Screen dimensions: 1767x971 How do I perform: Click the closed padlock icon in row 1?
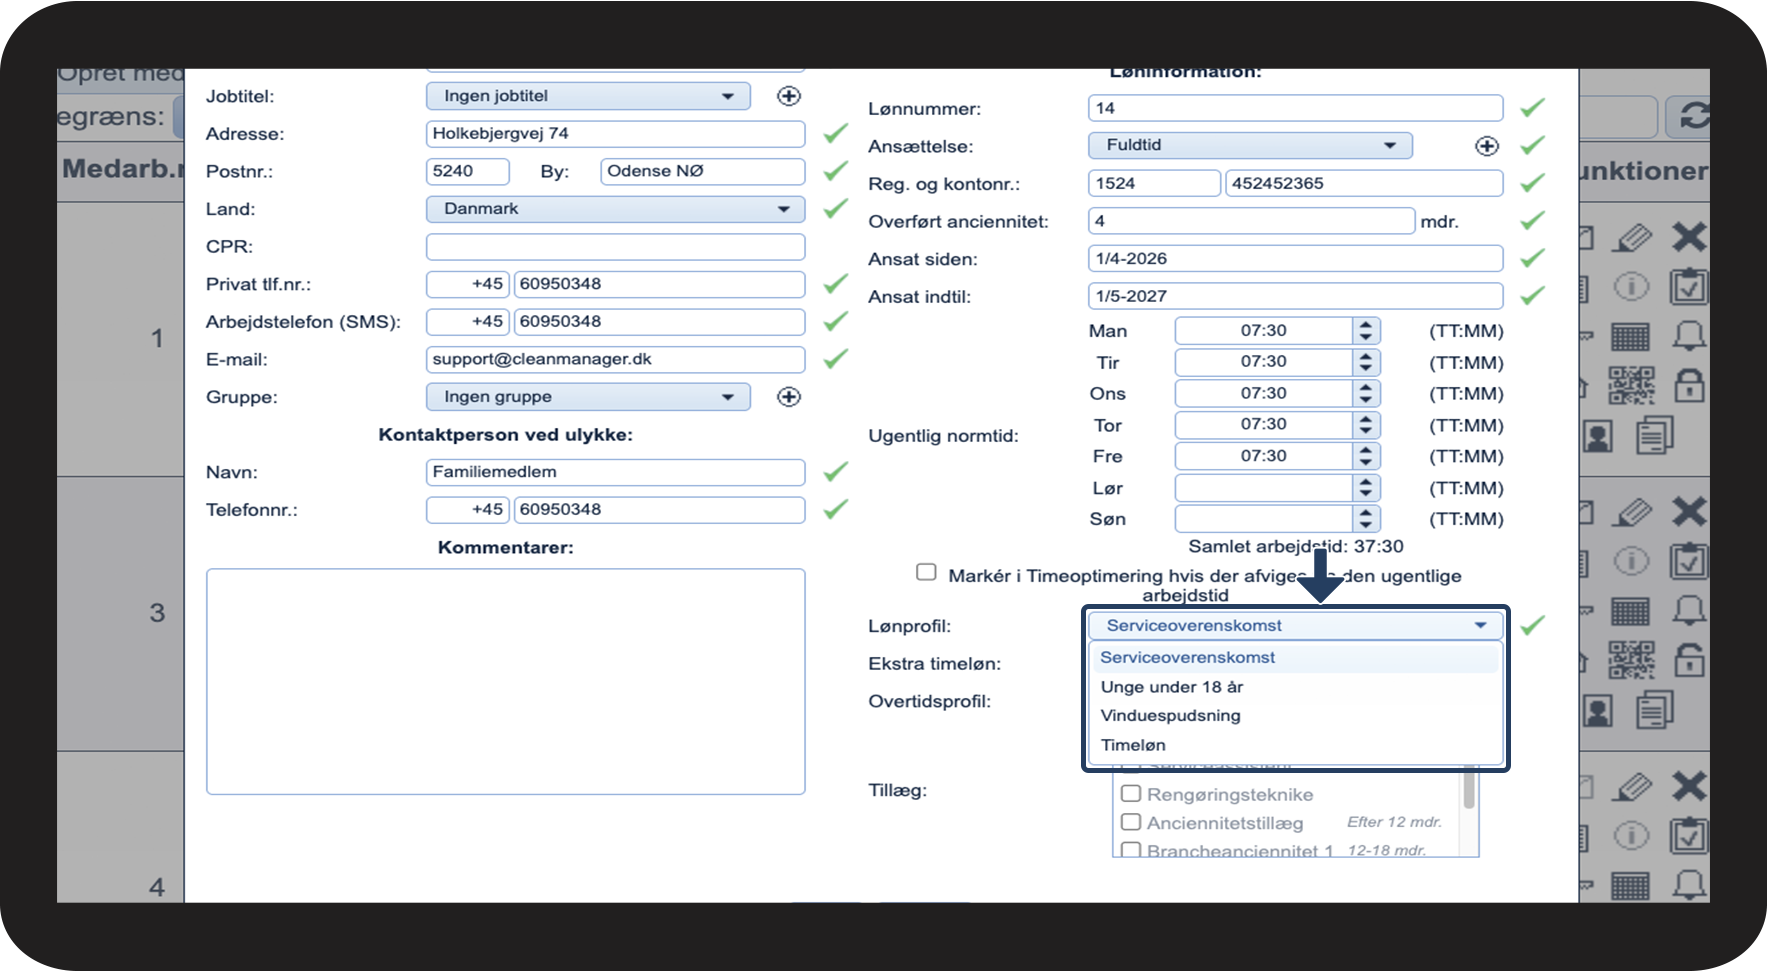1689,385
